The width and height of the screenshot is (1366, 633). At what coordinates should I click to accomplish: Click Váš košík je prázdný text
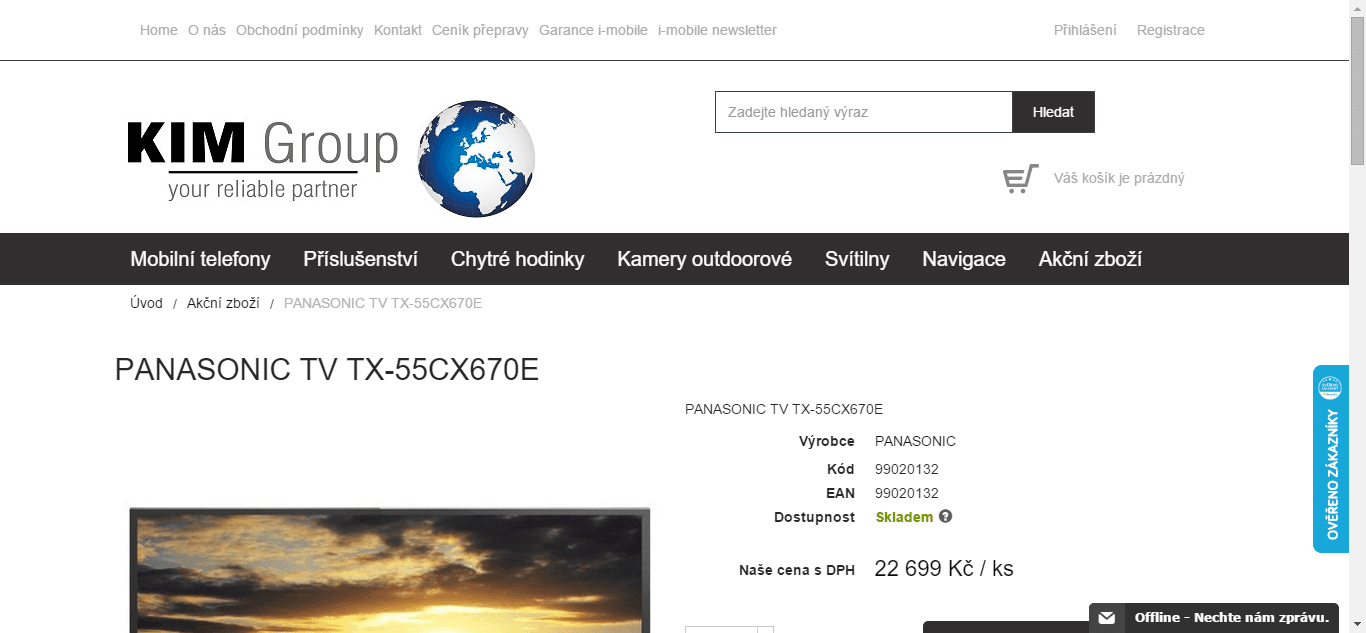1119,178
